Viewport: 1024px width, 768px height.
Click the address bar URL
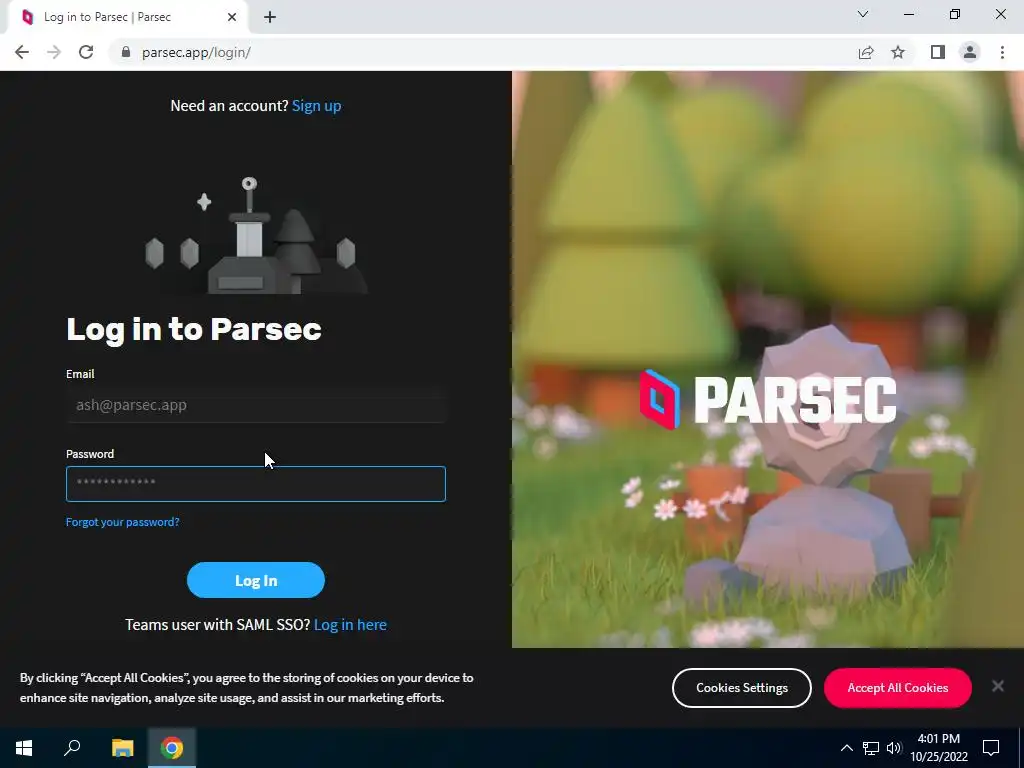point(196,52)
